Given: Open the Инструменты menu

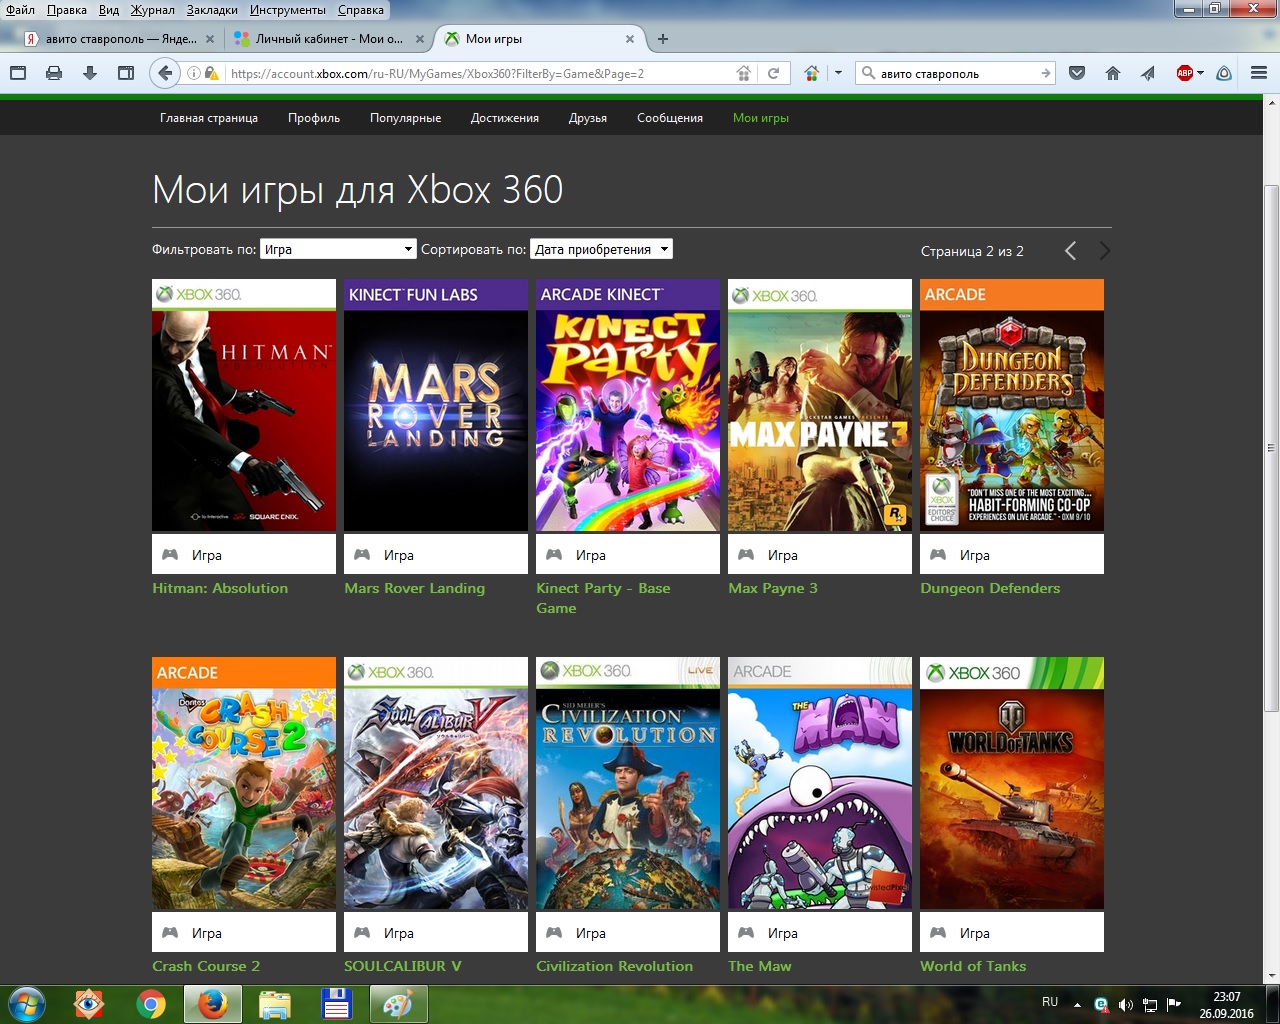Looking at the screenshot, I should click(288, 10).
